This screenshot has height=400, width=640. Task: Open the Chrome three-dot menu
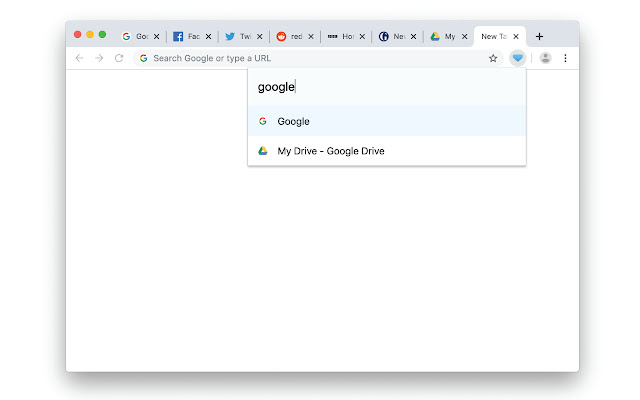tap(565, 58)
